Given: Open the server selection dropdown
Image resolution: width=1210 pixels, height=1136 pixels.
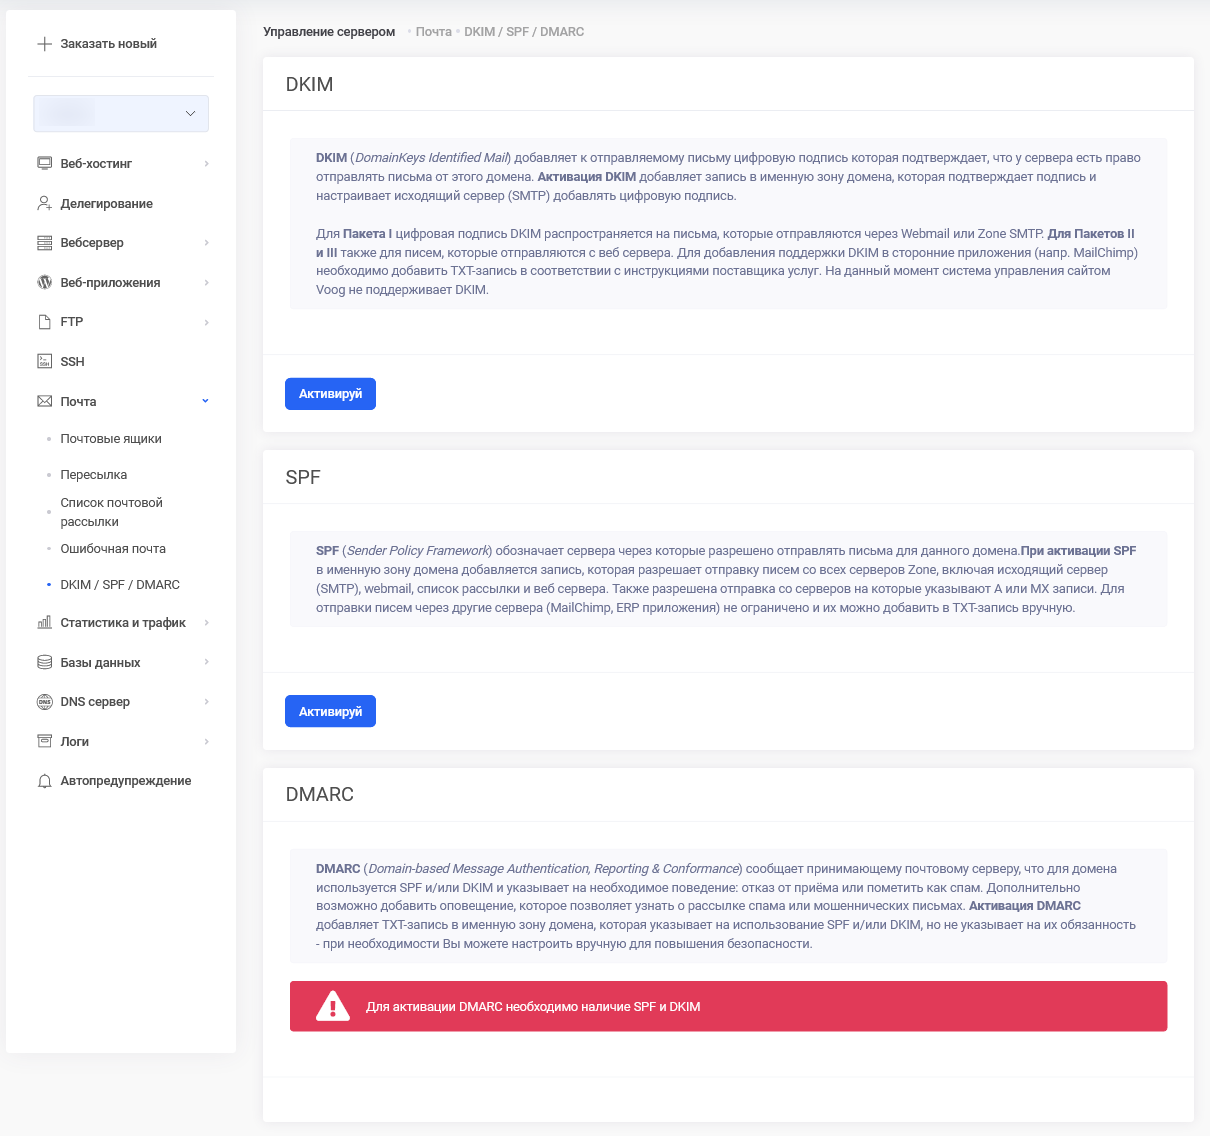Looking at the screenshot, I should coord(121,114).
